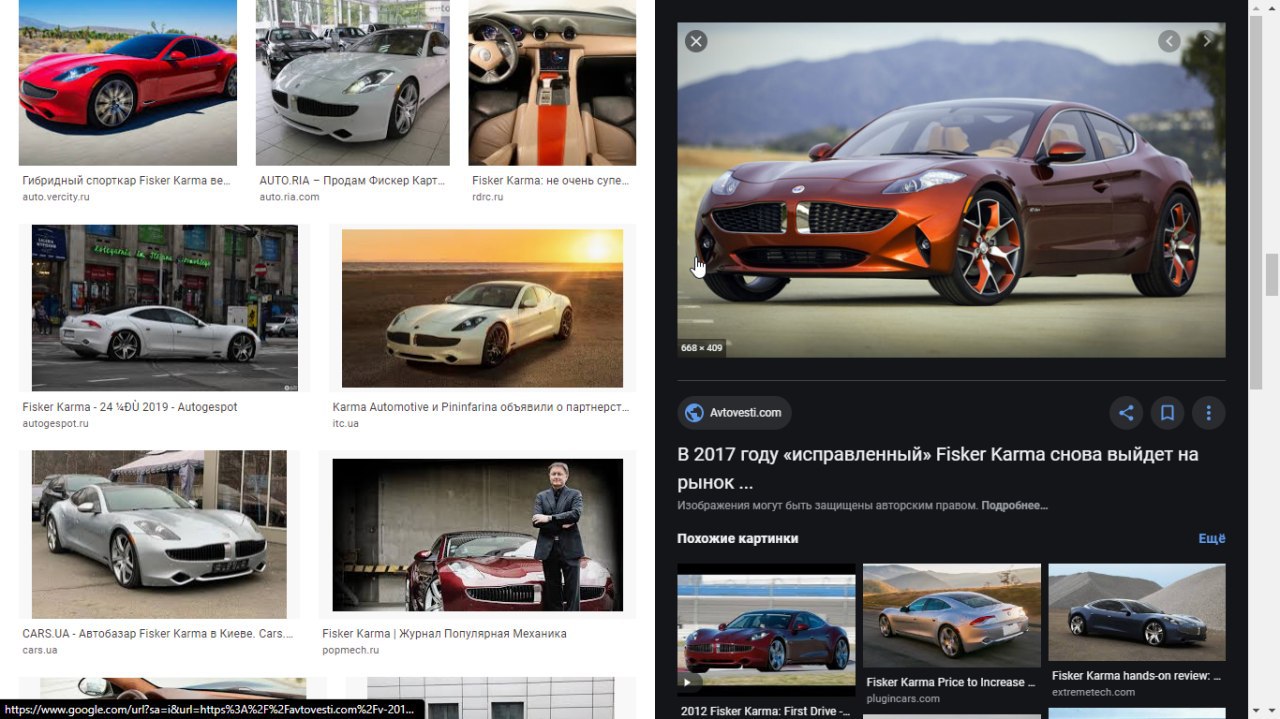Open white Fisker street photo from autogespot.ru
The image size is (1280, 719).
coord(165,307)
